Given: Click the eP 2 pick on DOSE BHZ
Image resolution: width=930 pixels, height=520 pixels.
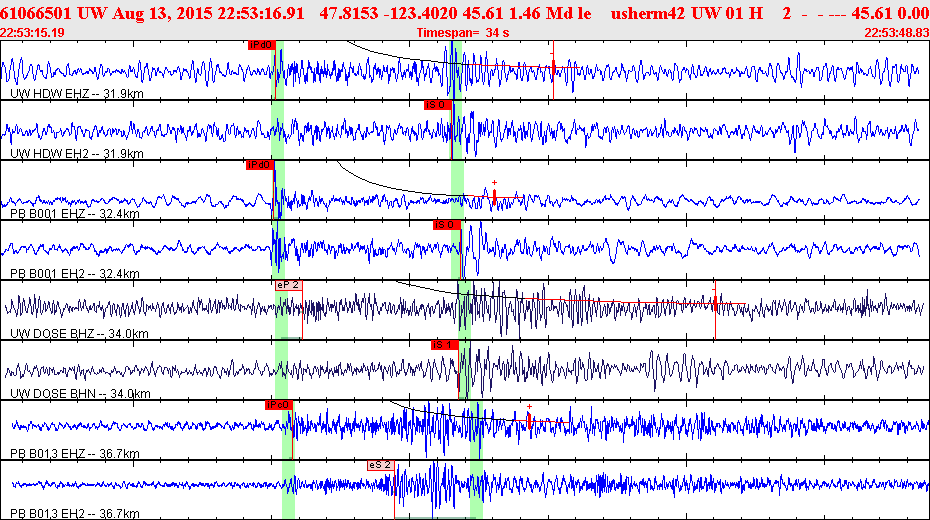Looking at the screenshot, I should click(289, 285).
